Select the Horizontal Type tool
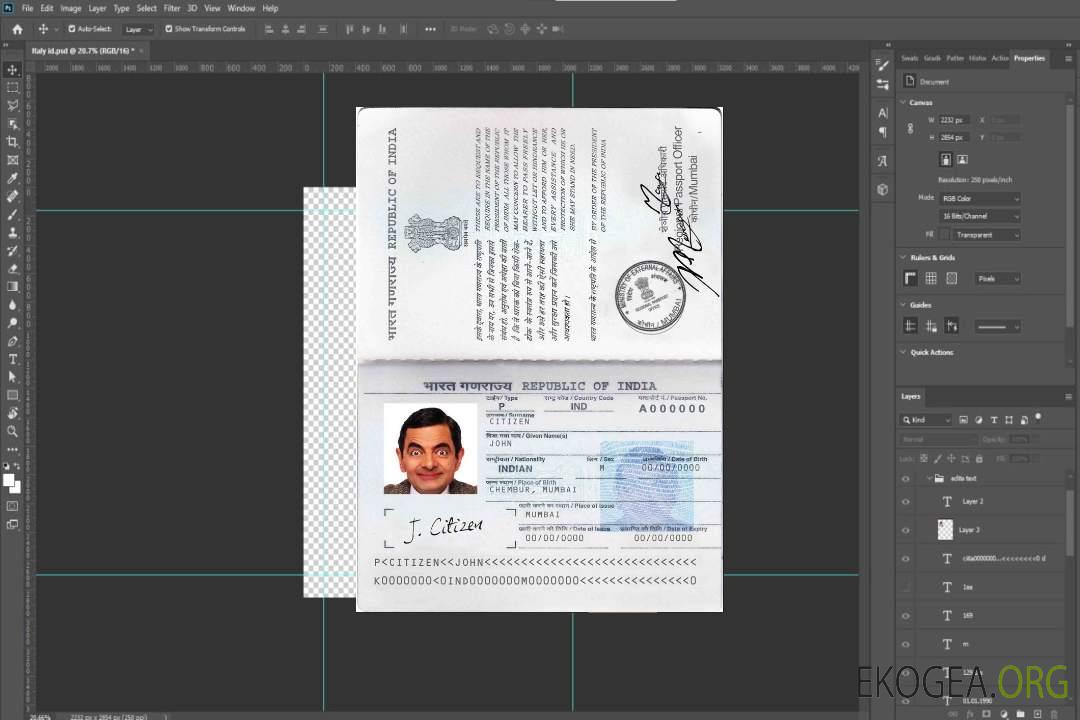Image resolution: width=1080 pixels, height=720 pixels. [x=12, y=359]
